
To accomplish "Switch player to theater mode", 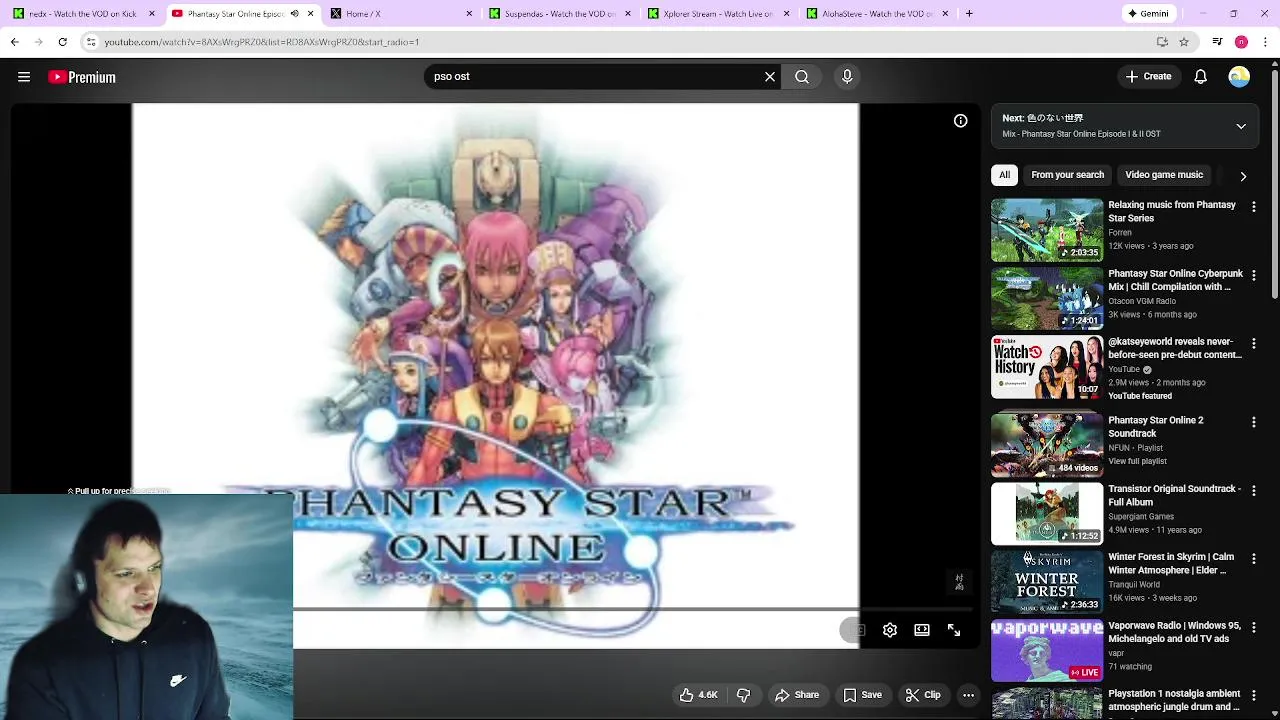I will tap(922, 630).
